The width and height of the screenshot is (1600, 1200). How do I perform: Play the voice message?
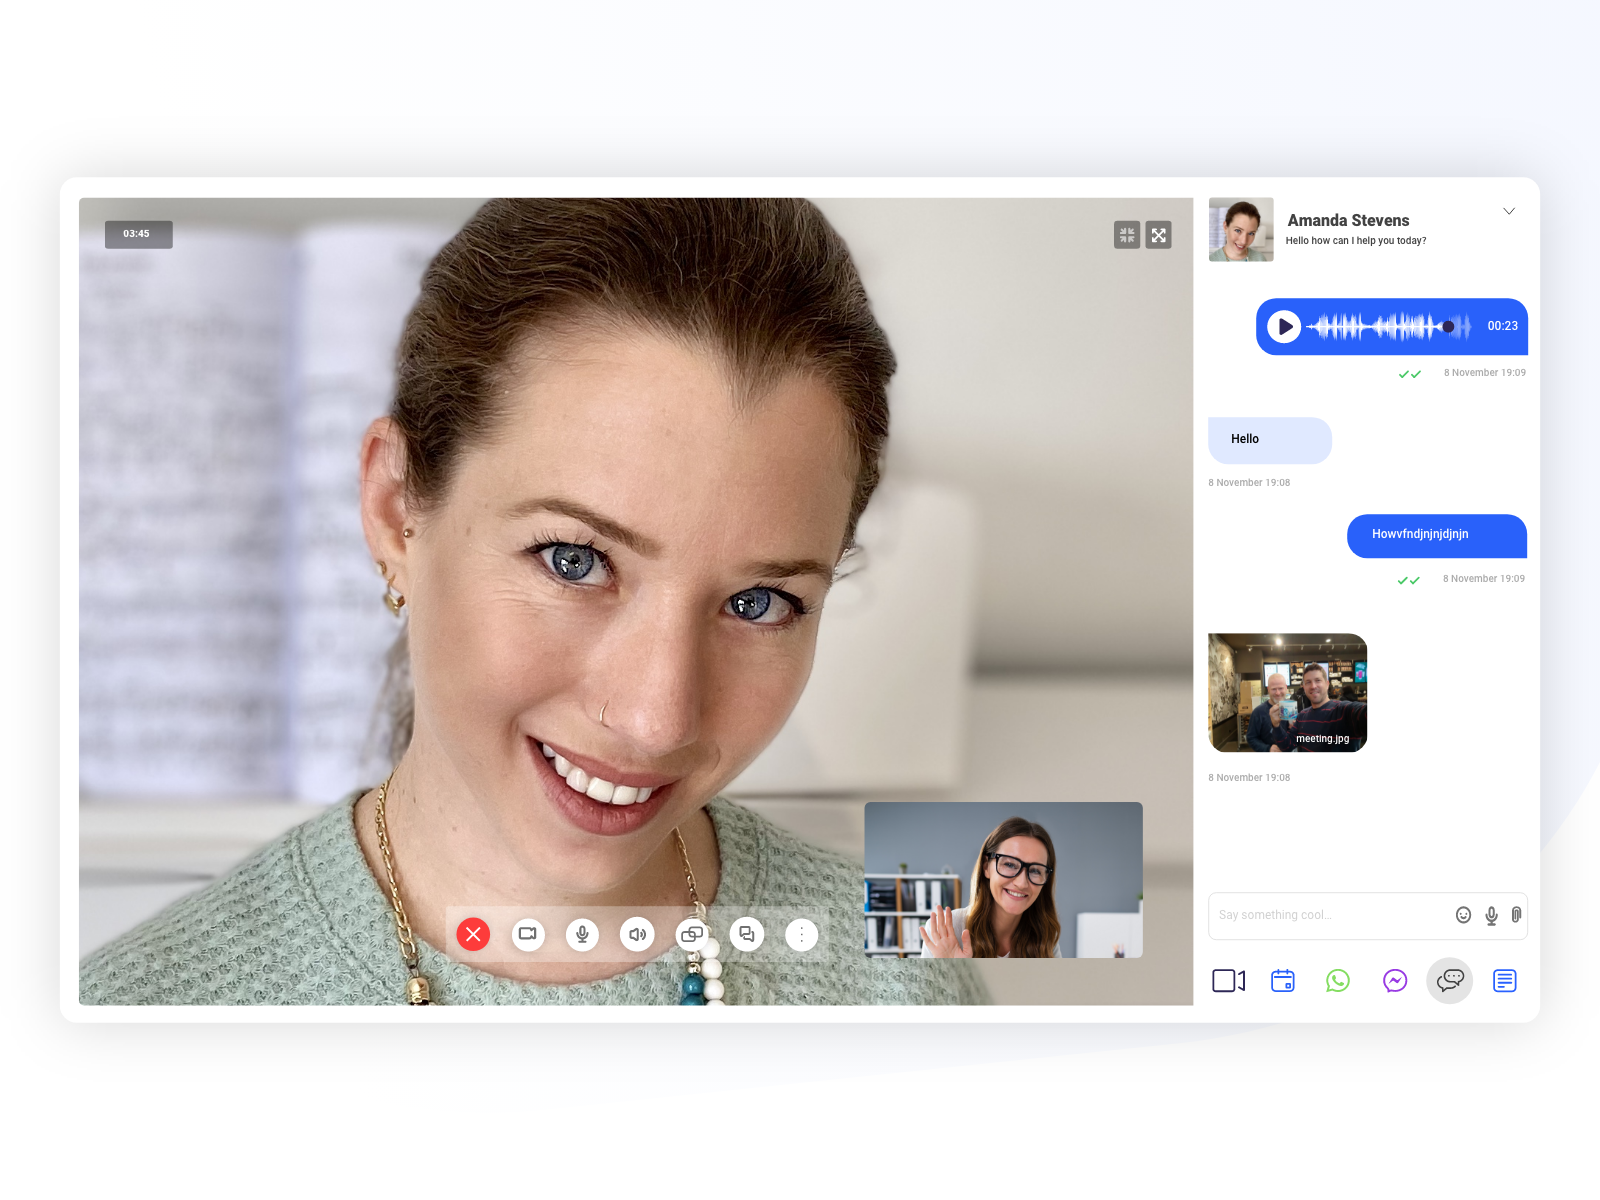[1284, 326]
